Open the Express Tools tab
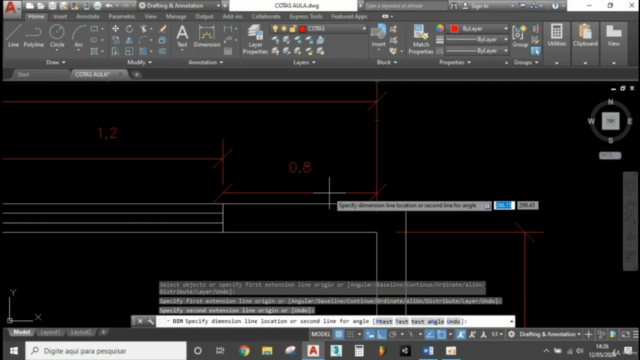The height and width of the screenshot is (360, 640). 306,16
